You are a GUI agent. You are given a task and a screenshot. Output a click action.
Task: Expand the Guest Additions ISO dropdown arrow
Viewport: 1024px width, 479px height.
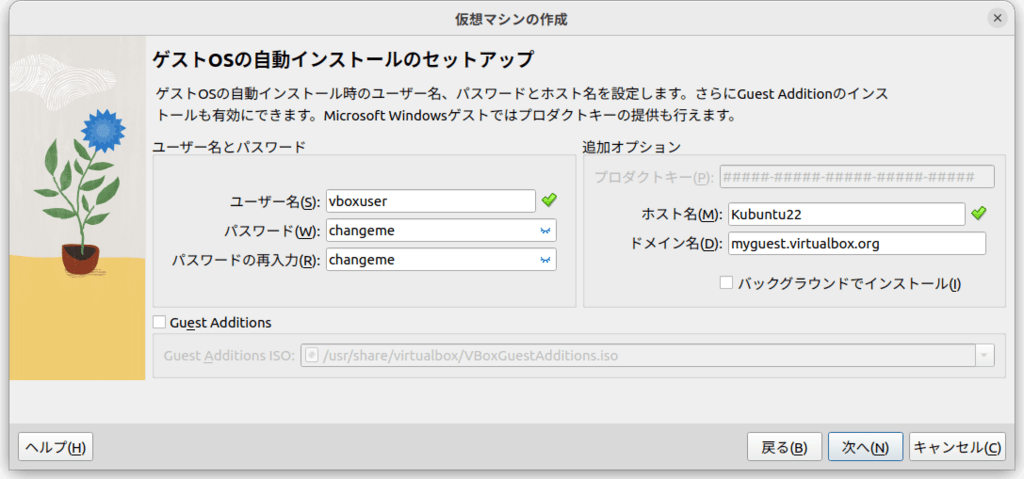984,355
